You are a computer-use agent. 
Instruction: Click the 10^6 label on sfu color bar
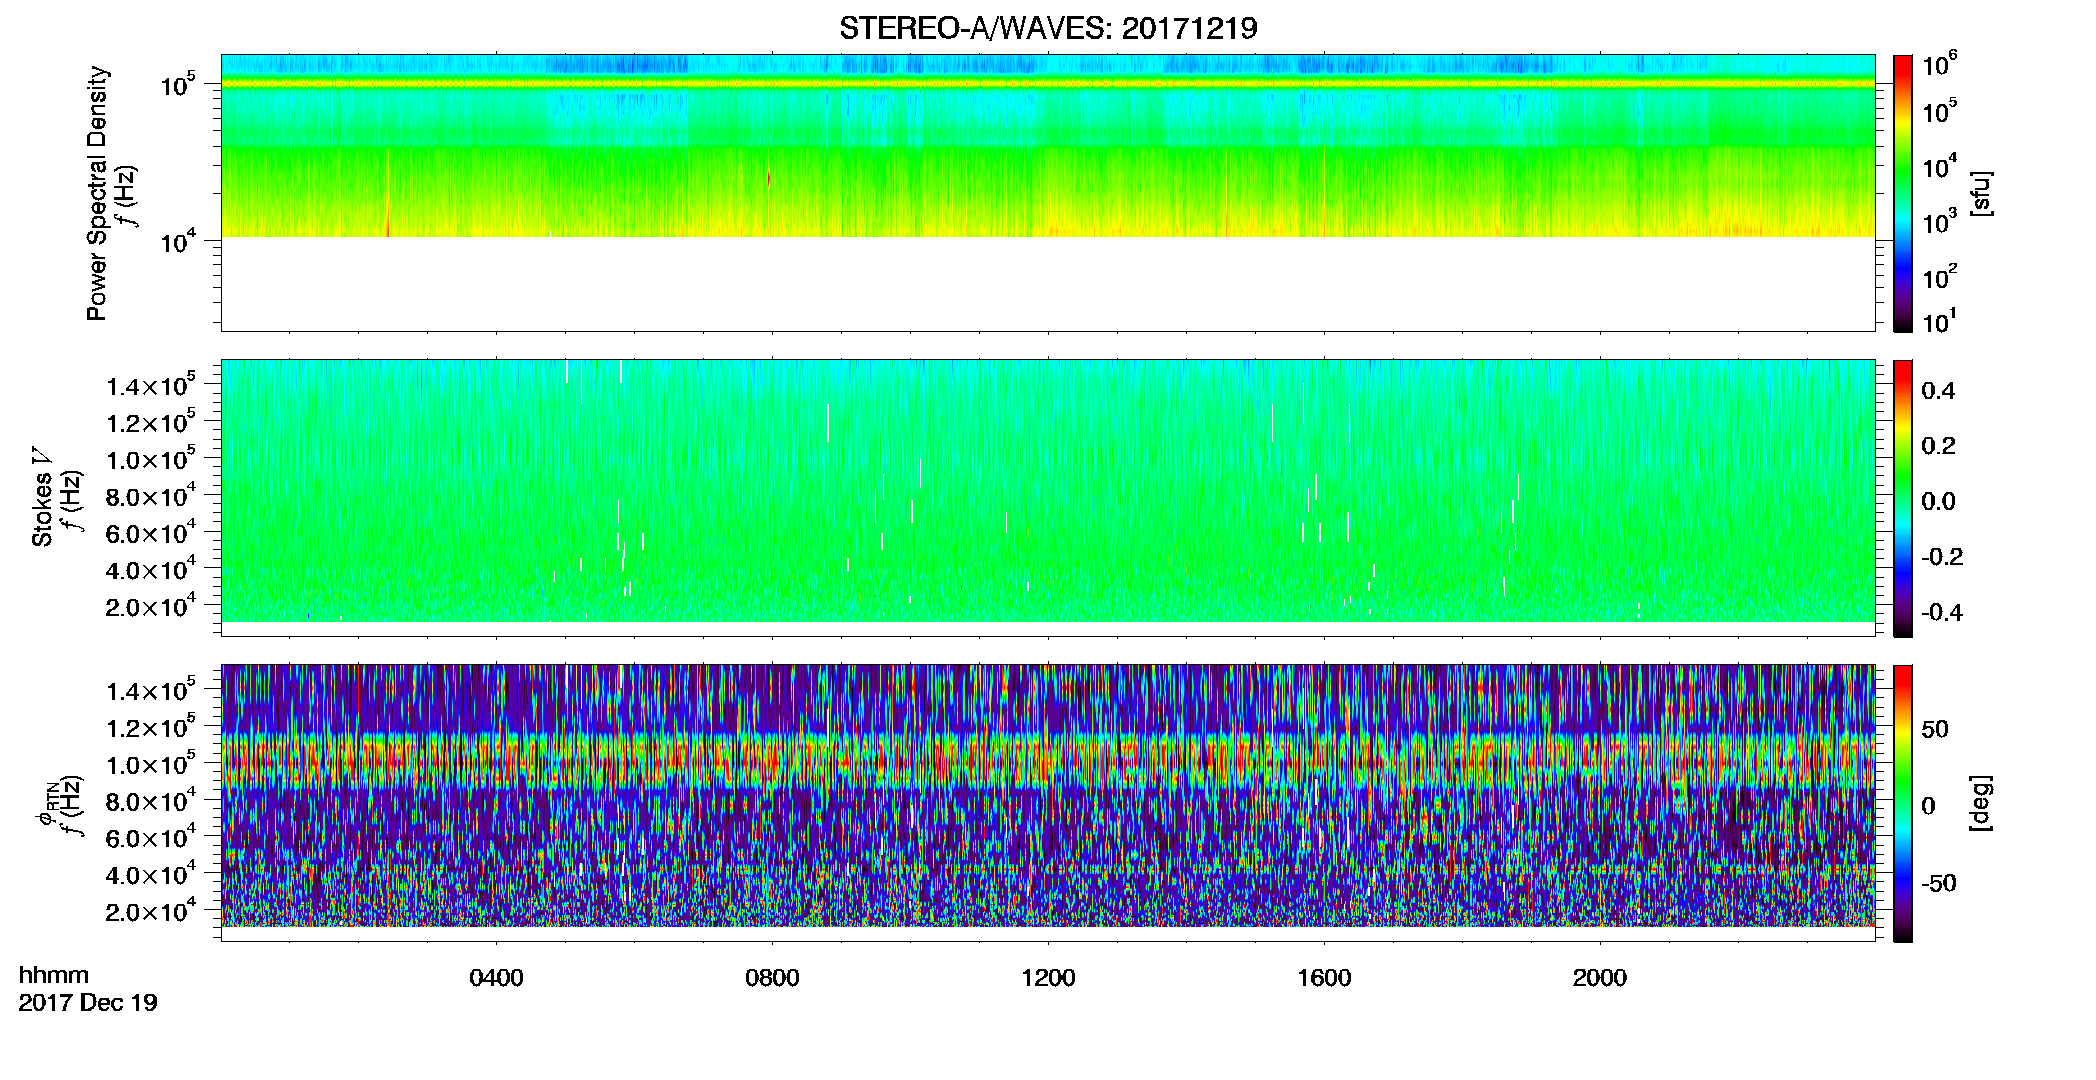[1939, 64]
